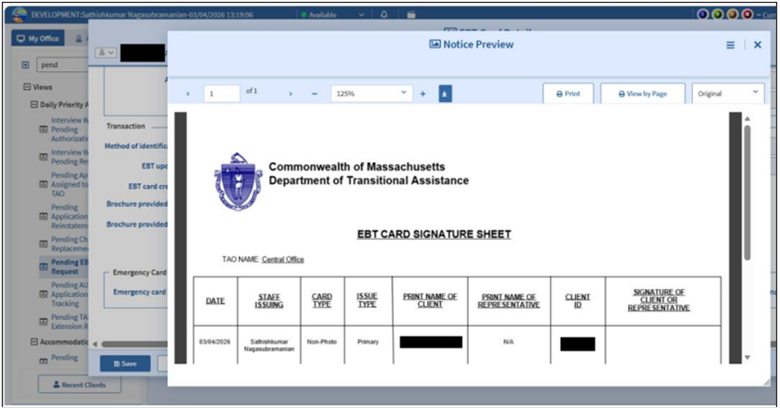The width and height of the screenshot is (780, 408).
Task: Click the 'Emergency card' label
Action: 139,292
